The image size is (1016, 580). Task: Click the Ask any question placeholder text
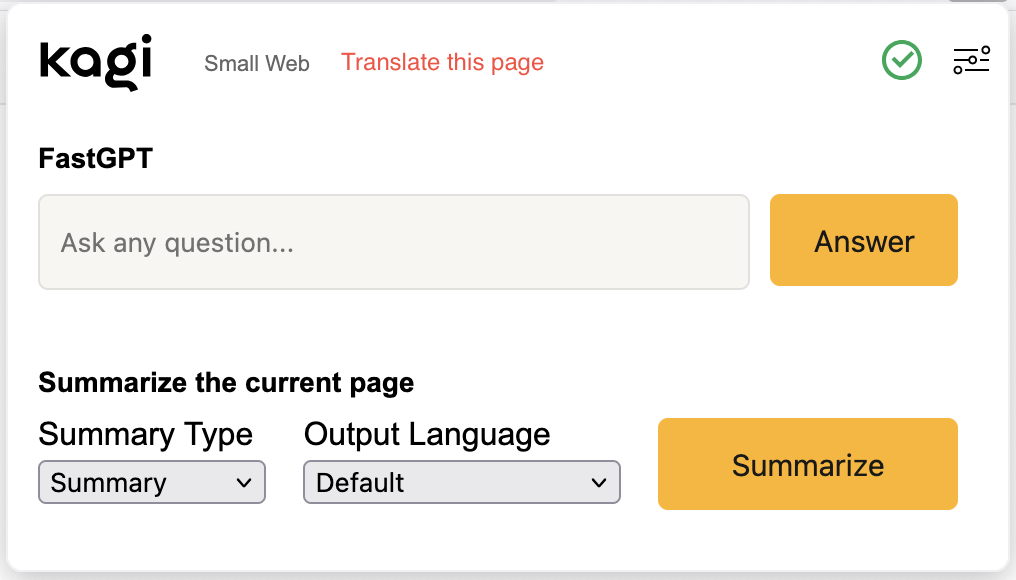[x=177, y=243]
